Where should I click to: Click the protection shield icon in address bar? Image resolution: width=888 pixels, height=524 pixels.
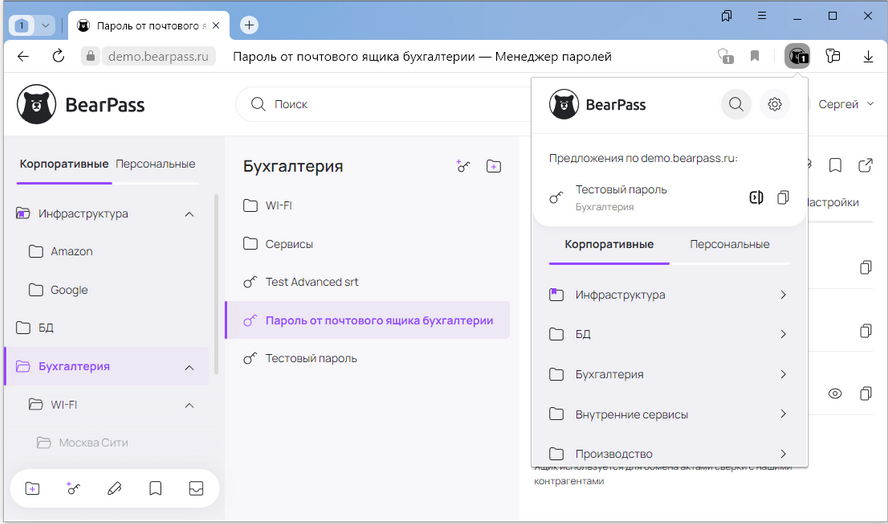(x=725, y=56)
